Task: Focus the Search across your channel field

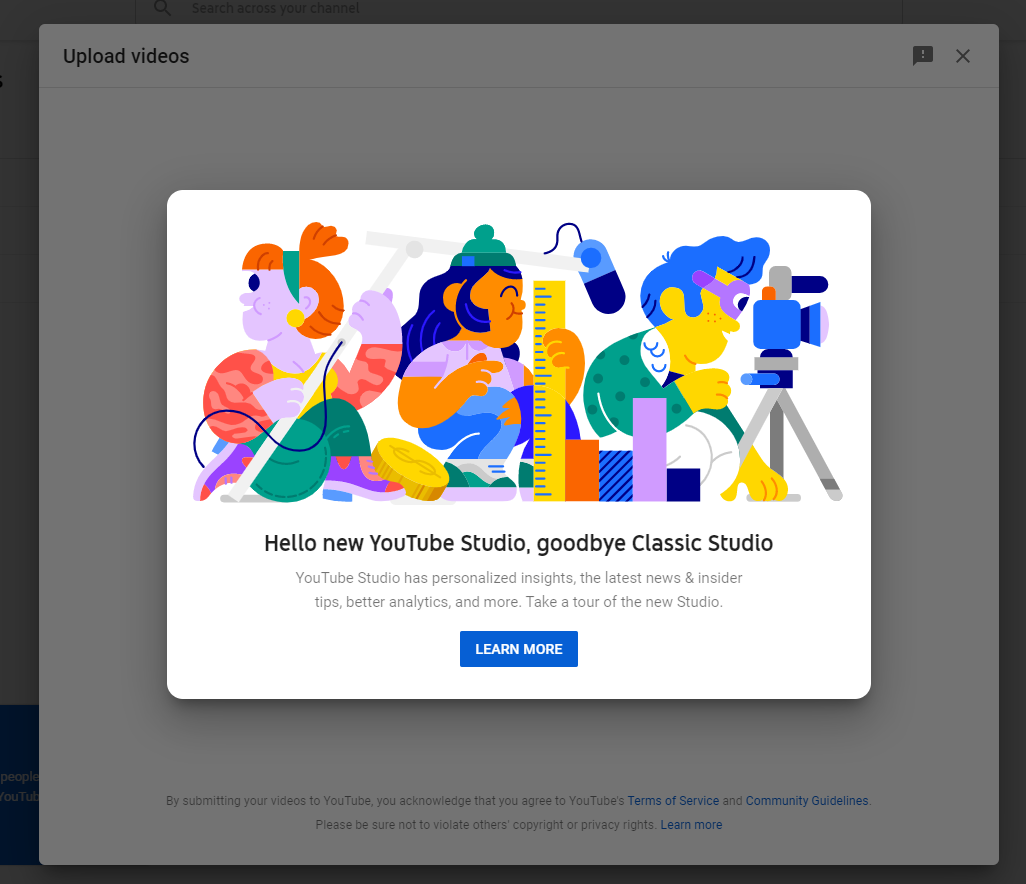Action: click(518, 9)
